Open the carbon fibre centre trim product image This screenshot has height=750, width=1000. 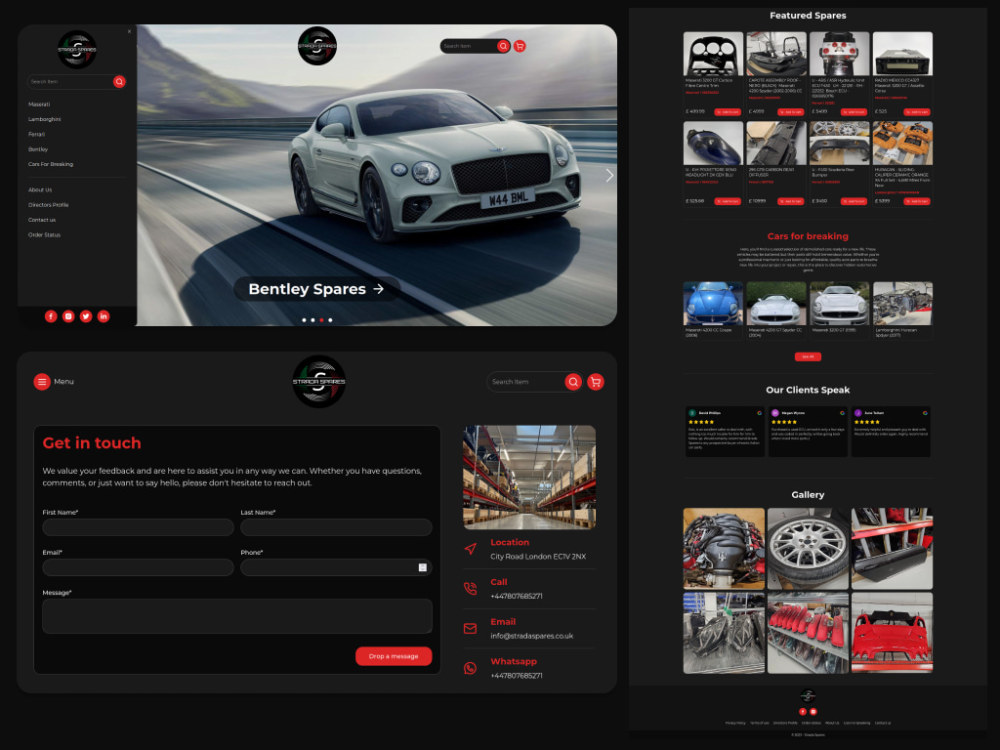[x=713, y=54]
